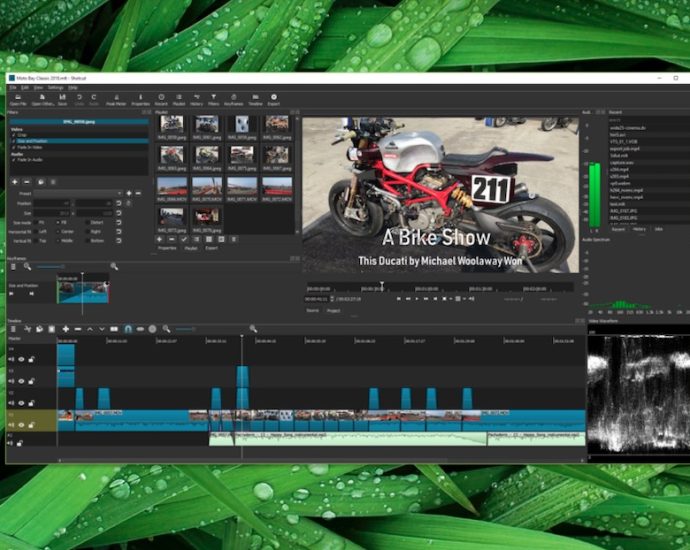
Task: Overwrite clip with the timeline down-chevron icon
Action: pos(102,329)
